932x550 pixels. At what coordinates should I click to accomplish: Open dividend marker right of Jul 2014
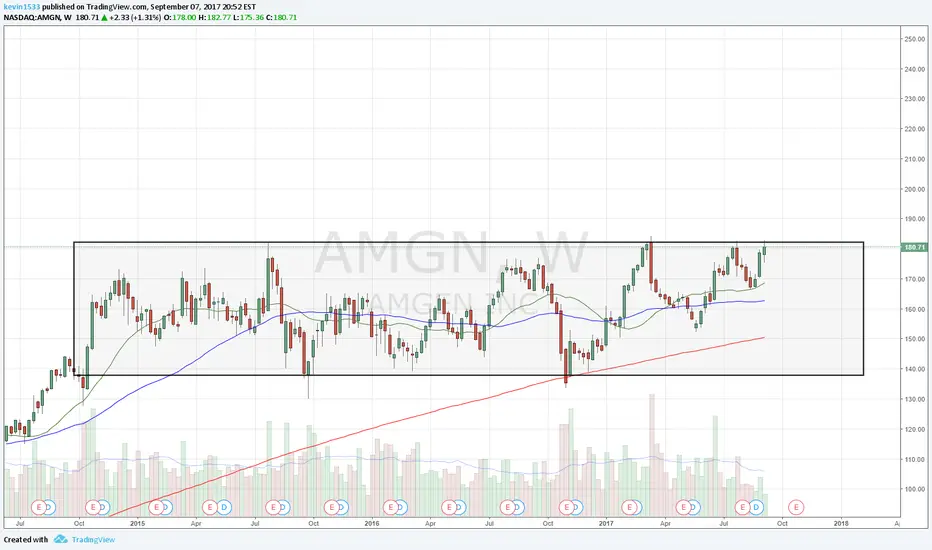pyautogui.click(x=49, y=507)
